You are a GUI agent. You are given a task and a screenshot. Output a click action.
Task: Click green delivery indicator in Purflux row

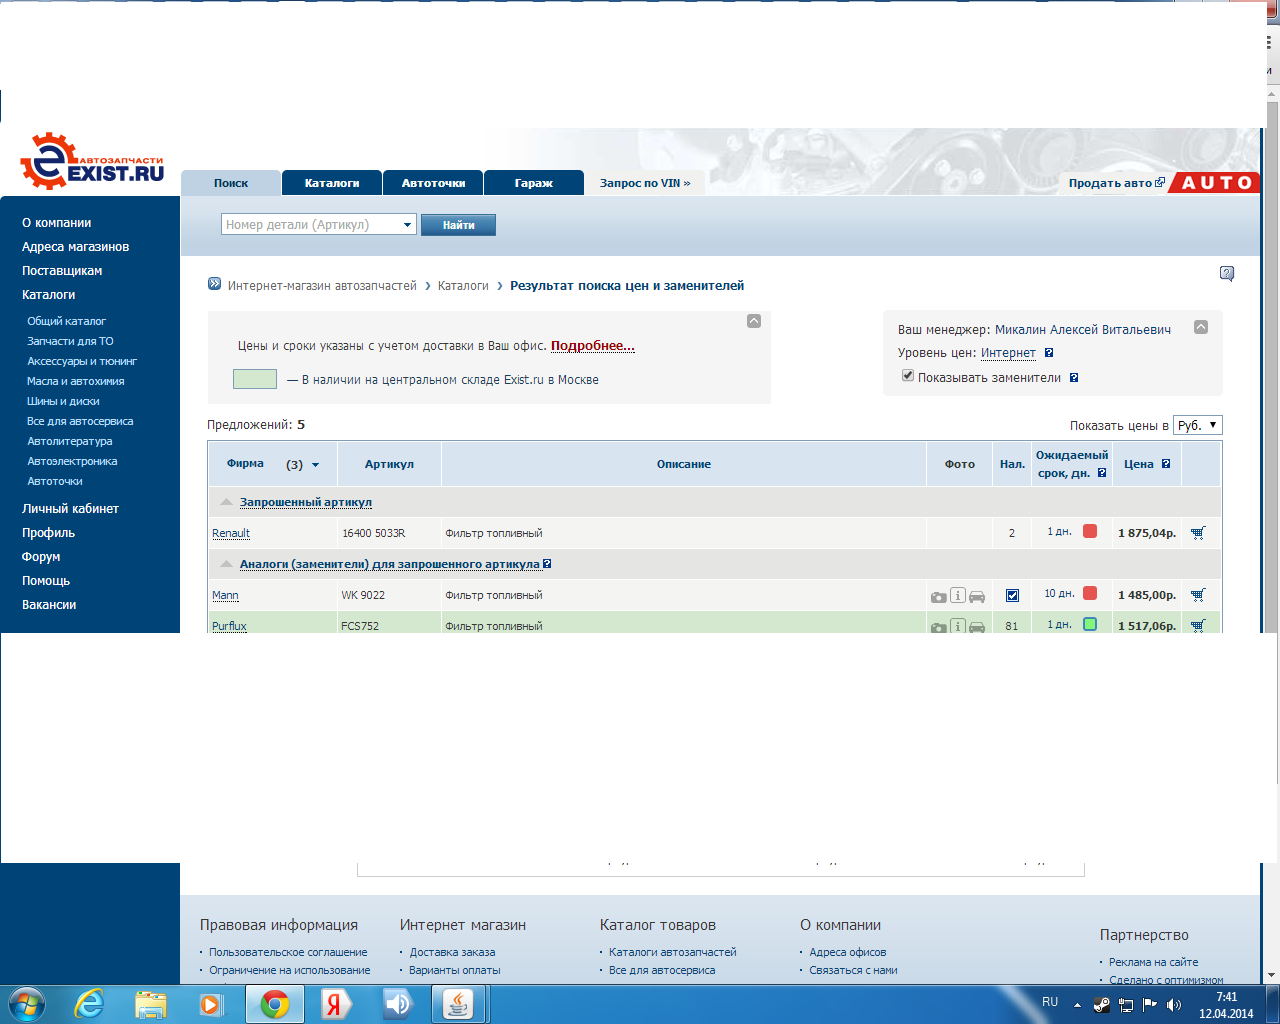click(x=1090, y=624)
